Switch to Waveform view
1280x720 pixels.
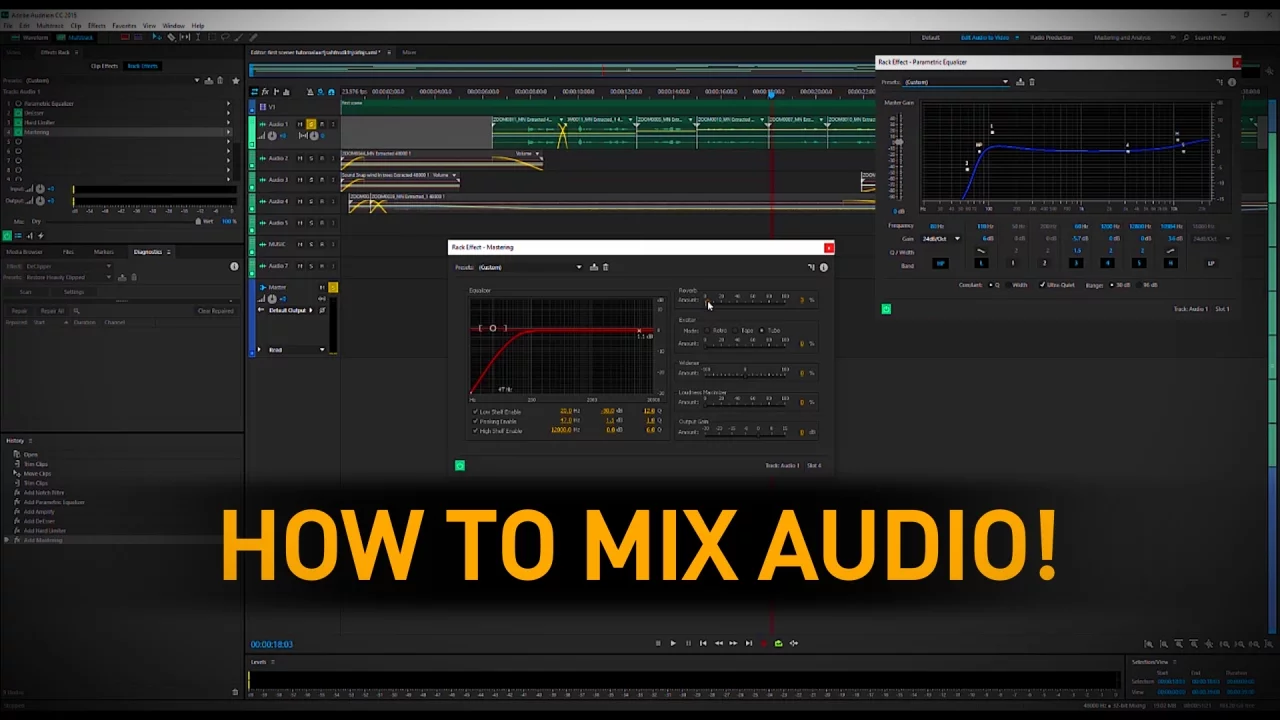pyautogui.click(x=30, y=38)
